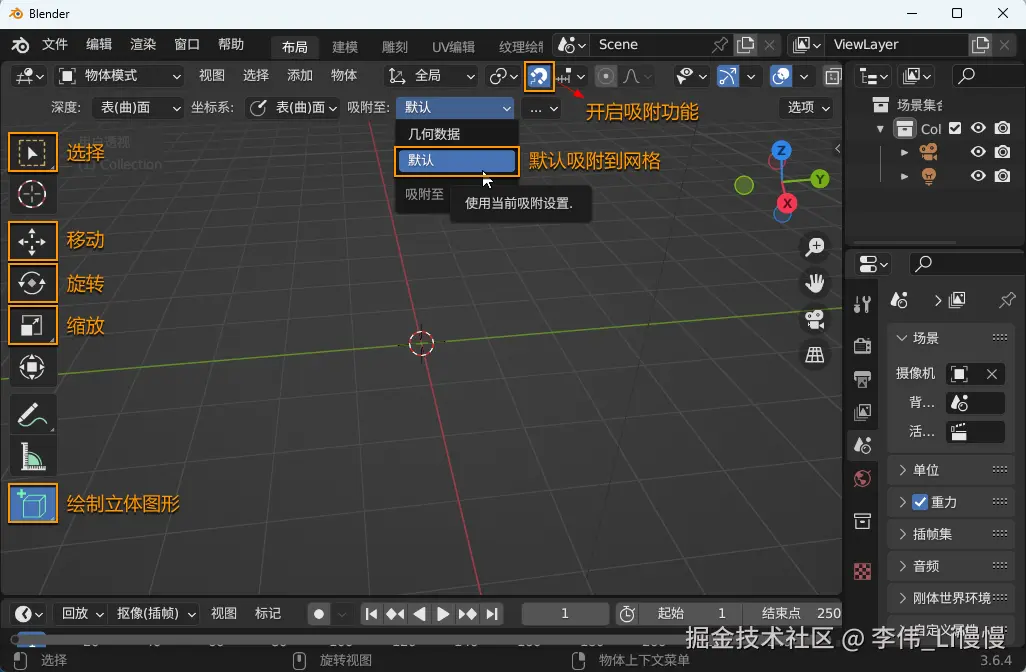Click the current frame field showing 1
1026x672 pixels.
click(x=565, y=614)
